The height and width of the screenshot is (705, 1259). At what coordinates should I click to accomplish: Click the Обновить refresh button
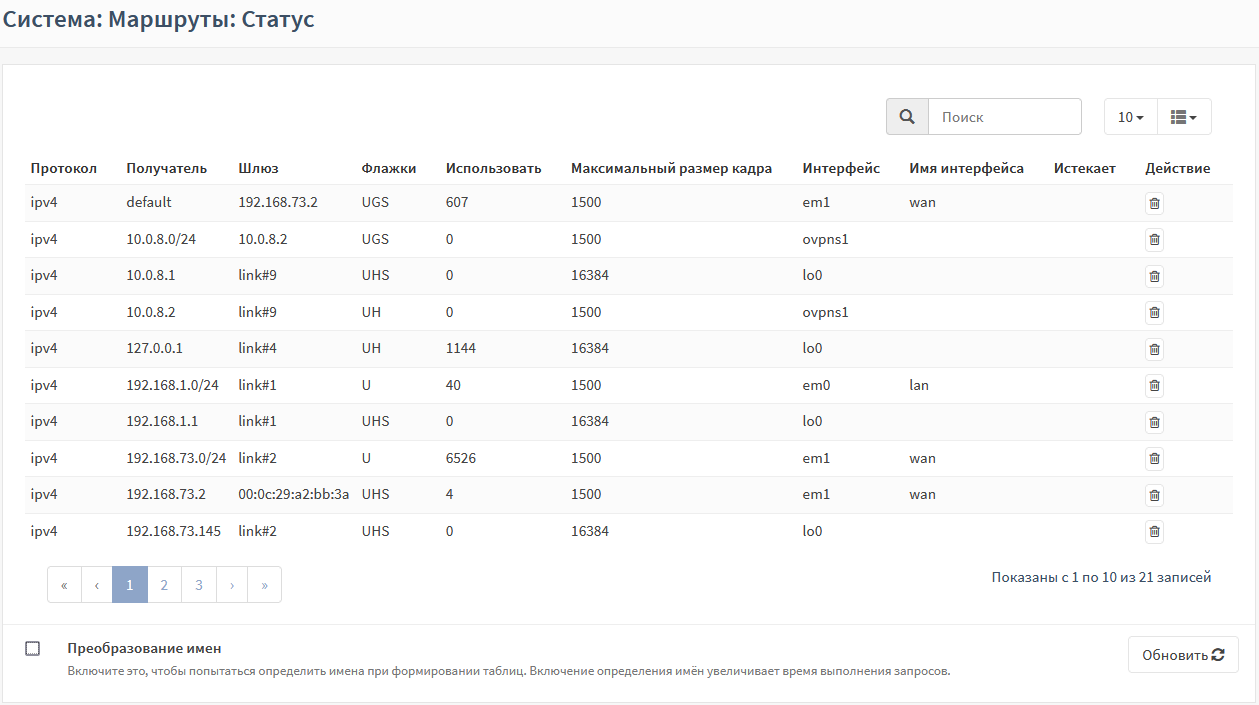tap(1183, 655)
